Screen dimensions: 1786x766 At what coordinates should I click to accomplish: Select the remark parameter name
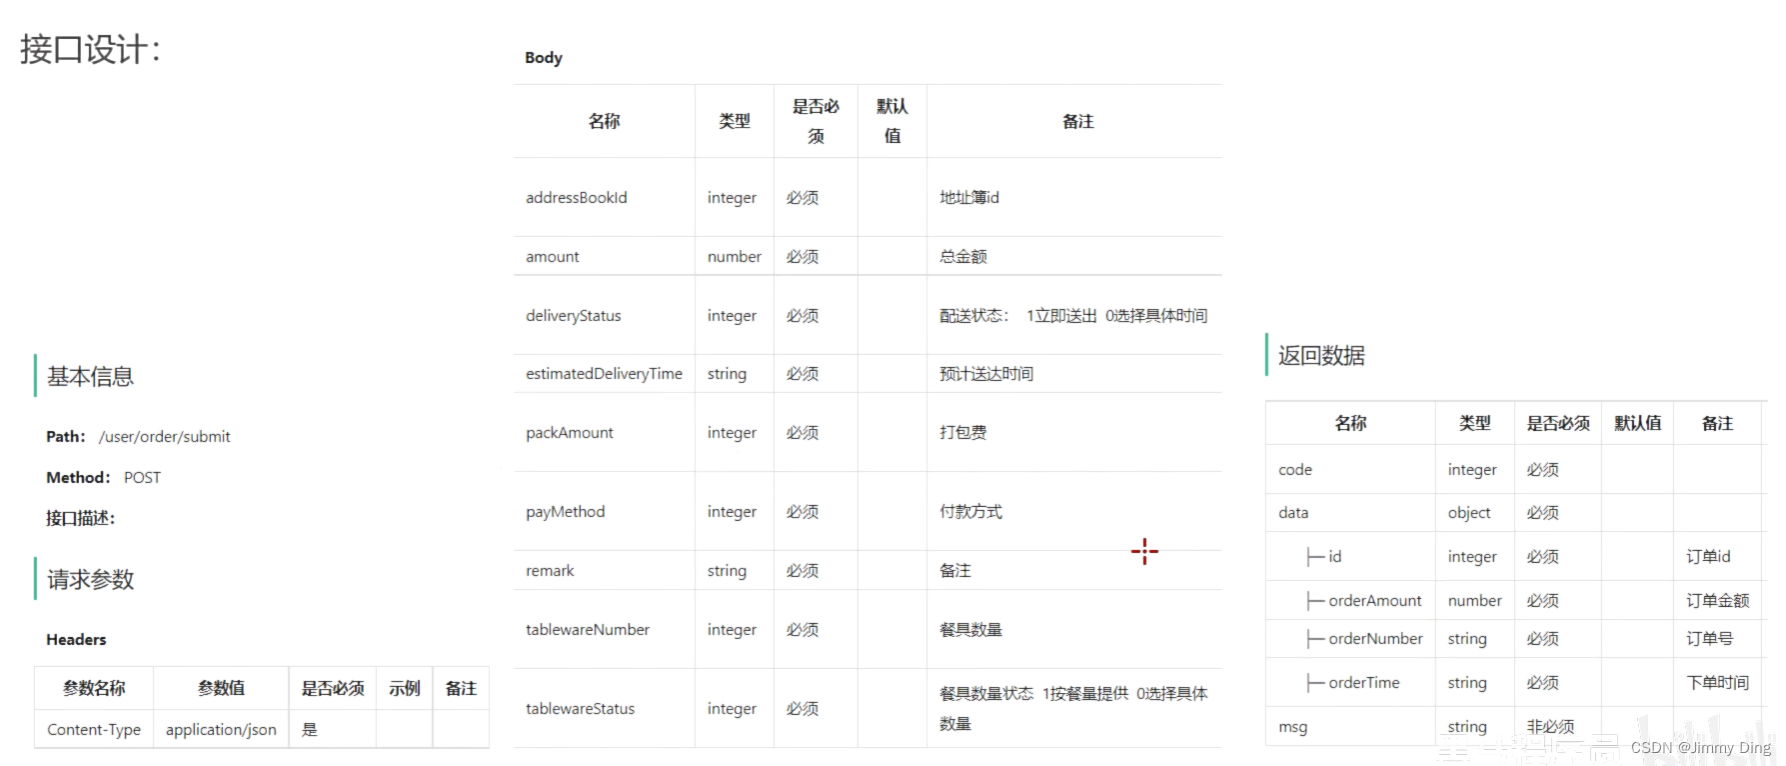550,570
